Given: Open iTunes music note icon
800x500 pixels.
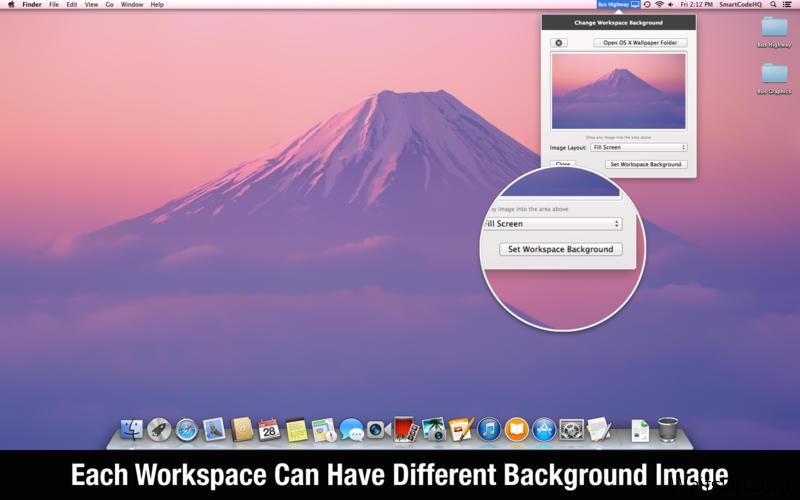Looking at the screenshot, I should pyautogui.click(x=489, y=430).
